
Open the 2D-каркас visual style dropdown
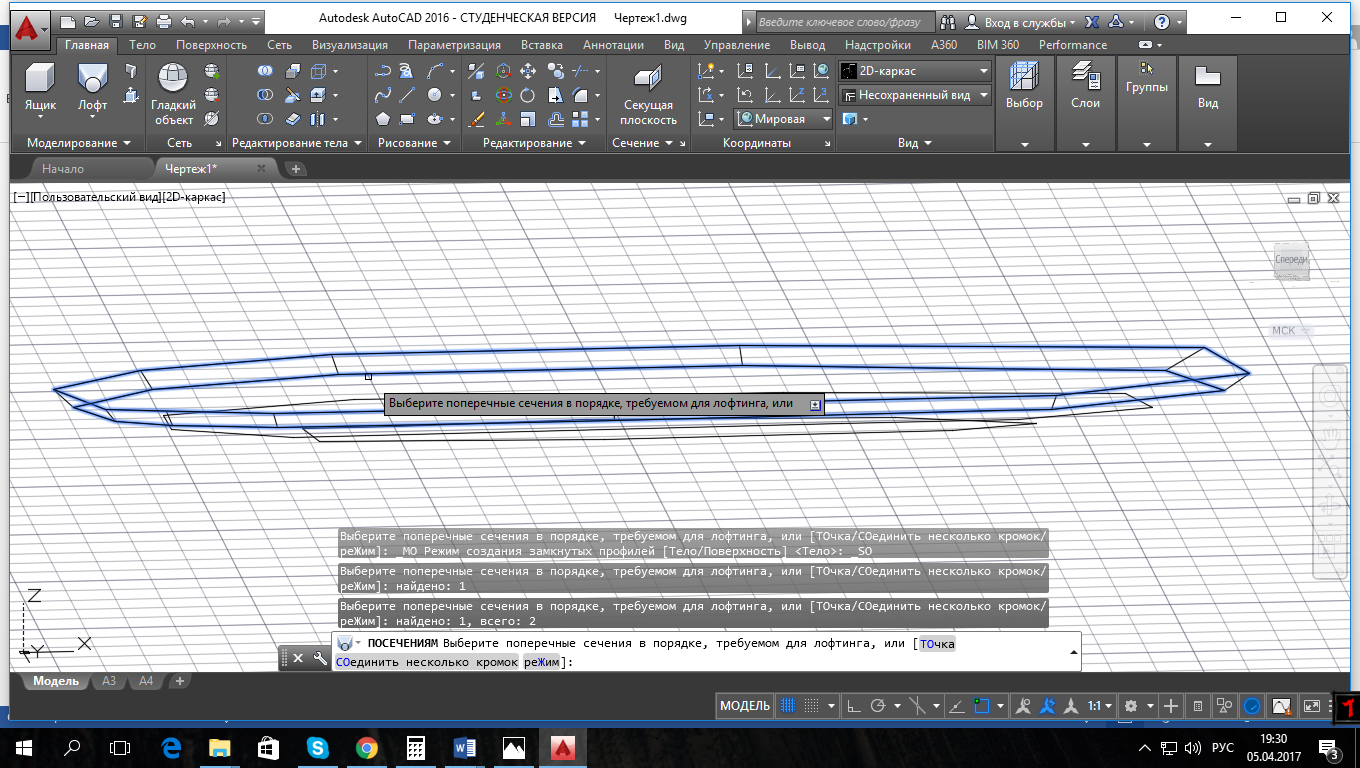pyautogui.click(x=915, y=71)
